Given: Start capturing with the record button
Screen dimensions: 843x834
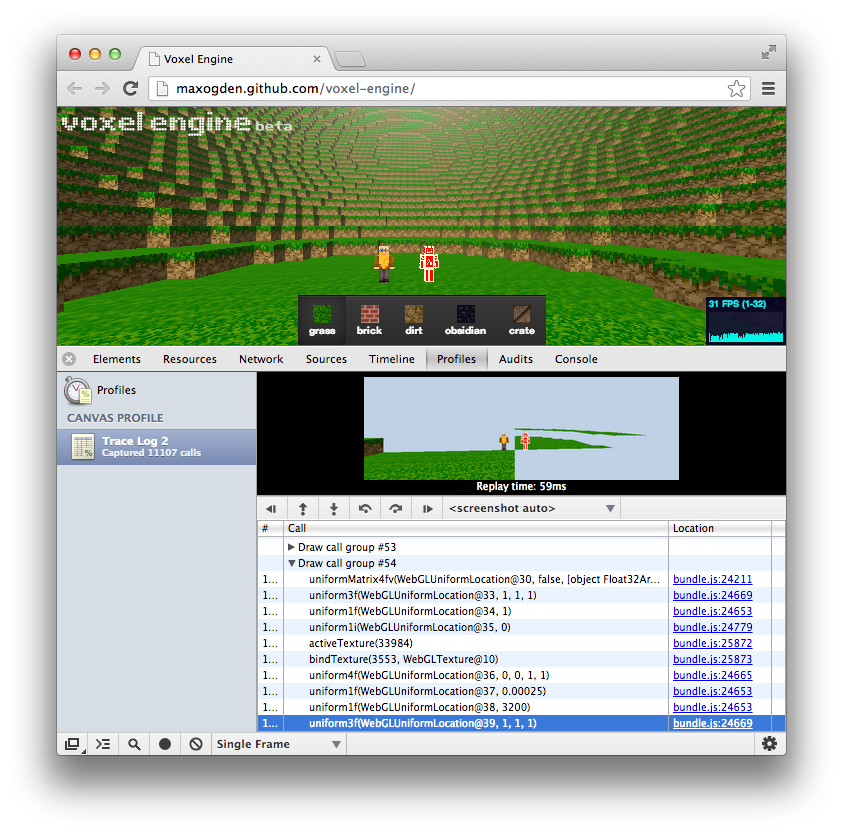Looking at the screenshot, I should [165, 744].
